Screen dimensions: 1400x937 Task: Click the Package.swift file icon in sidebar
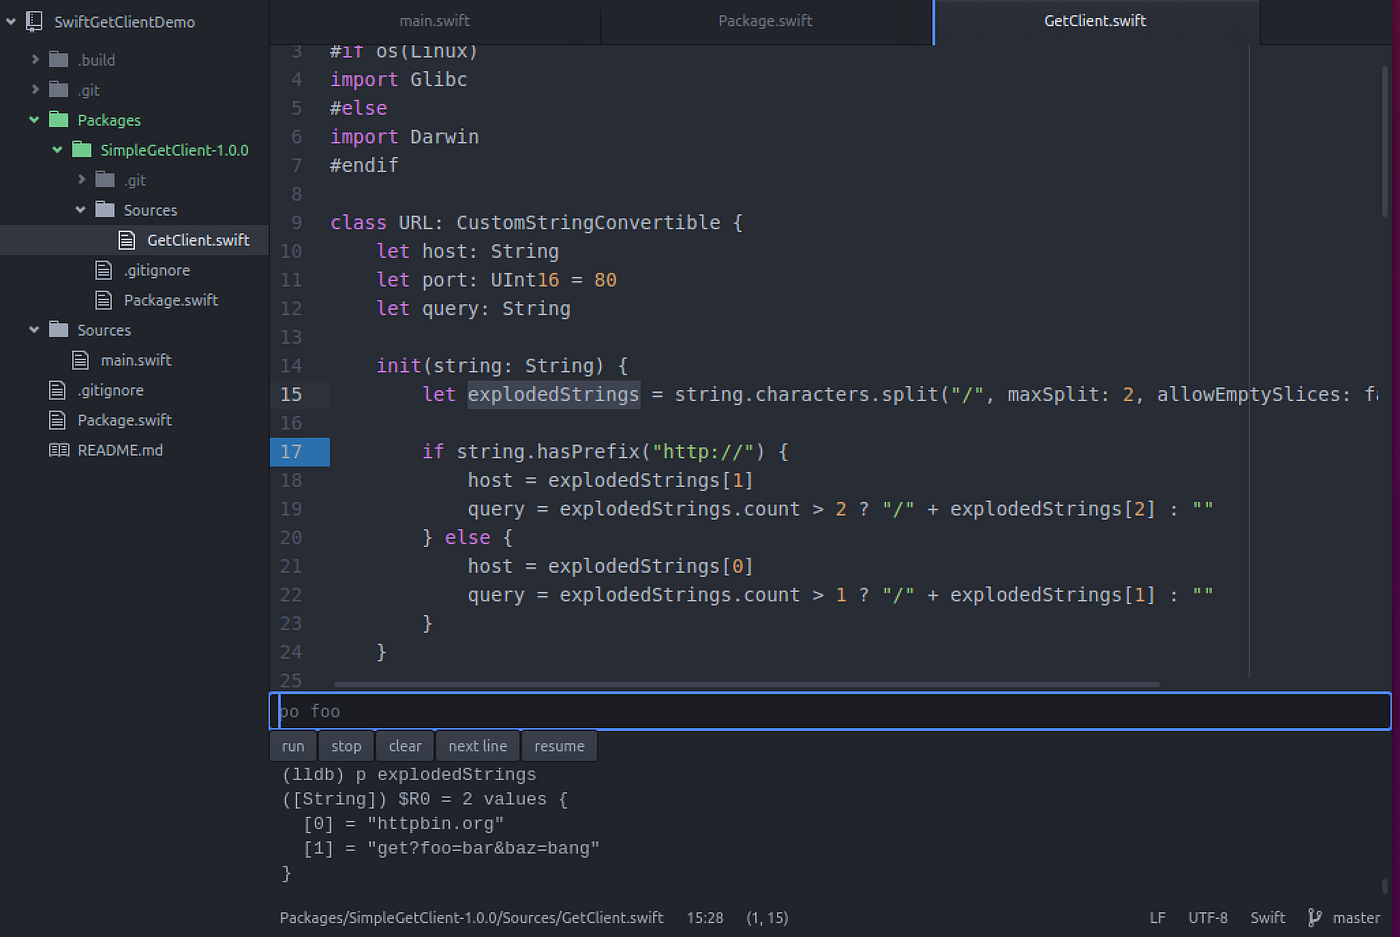[x=103, y=300]
